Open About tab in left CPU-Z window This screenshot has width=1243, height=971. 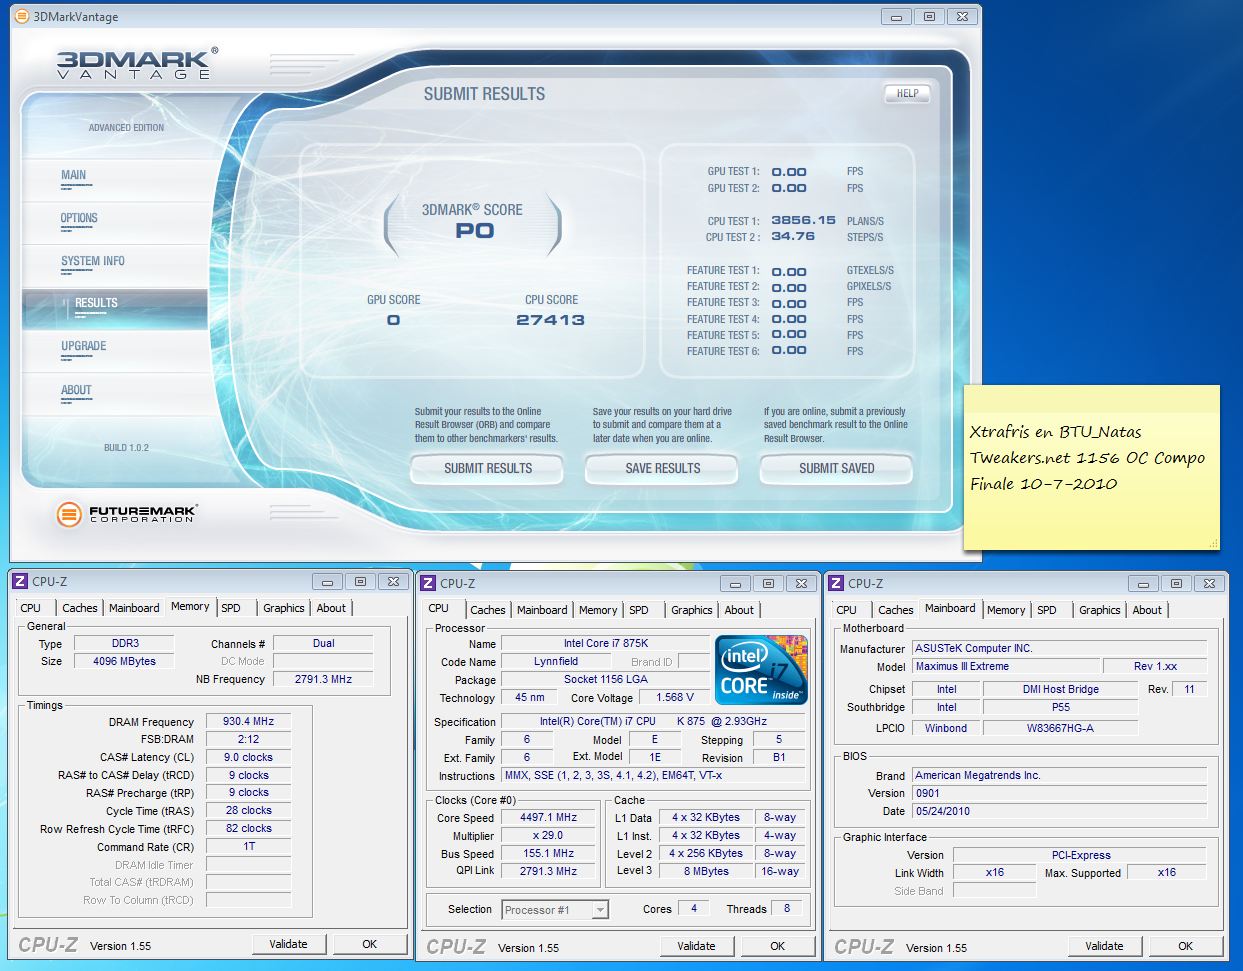(x=331, y=608)
